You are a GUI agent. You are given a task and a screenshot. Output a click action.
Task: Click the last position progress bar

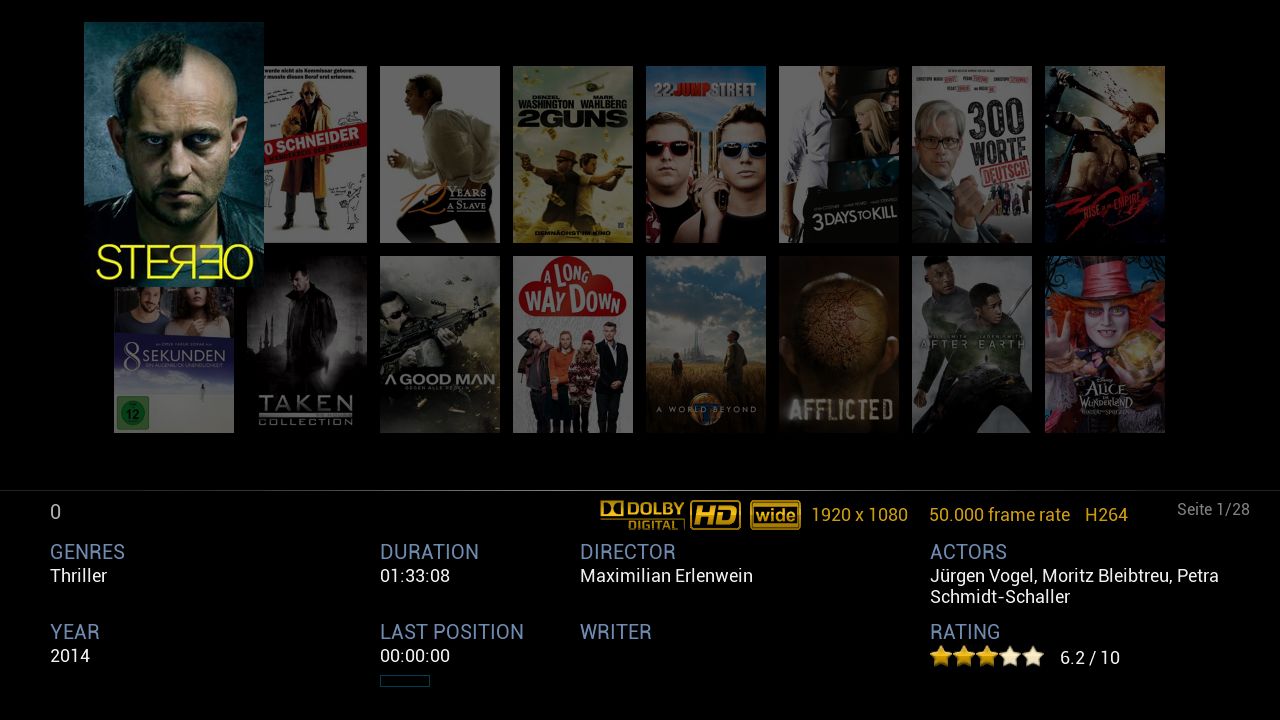pos(405,681)
